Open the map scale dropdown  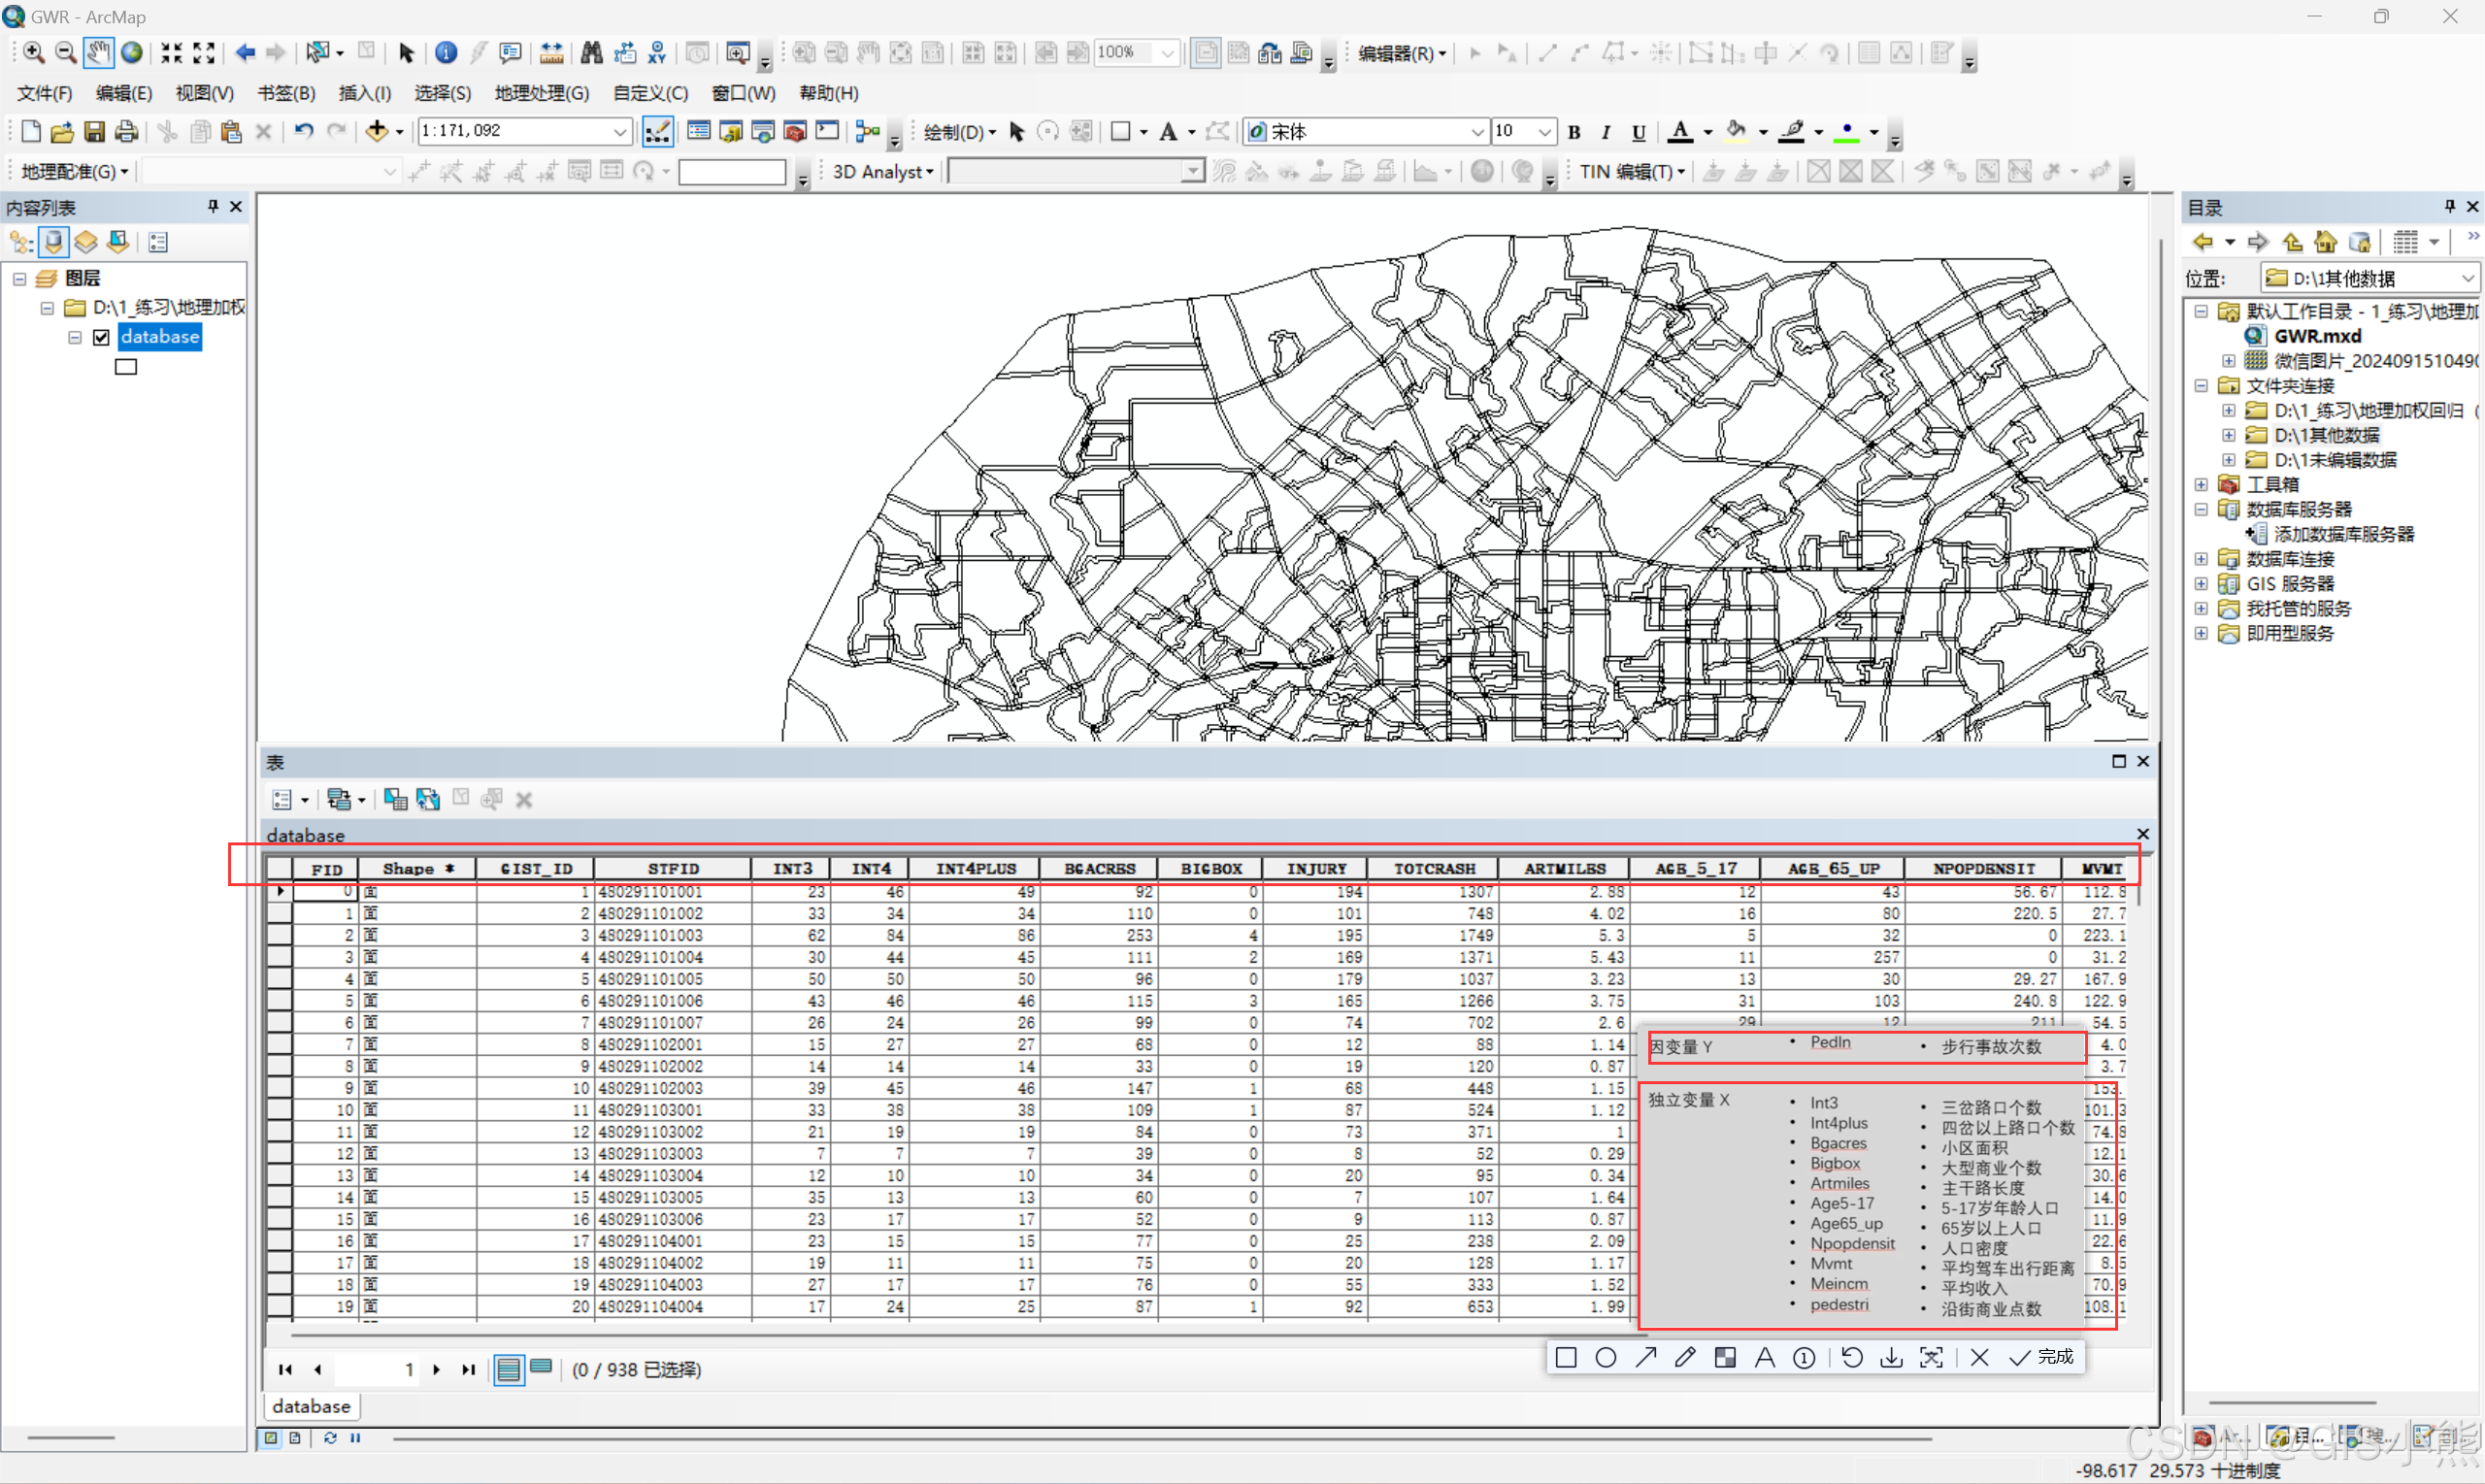tap(620, 131)
